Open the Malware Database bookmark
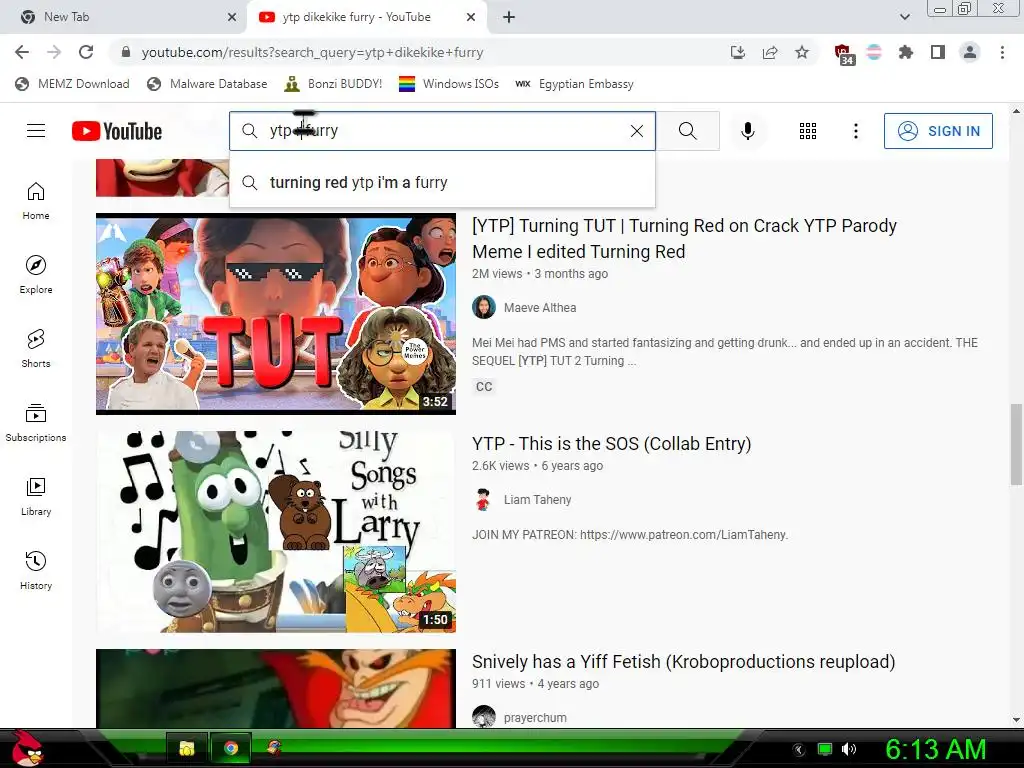This screenshot has height=768, width=1024. tap(207, 84)
